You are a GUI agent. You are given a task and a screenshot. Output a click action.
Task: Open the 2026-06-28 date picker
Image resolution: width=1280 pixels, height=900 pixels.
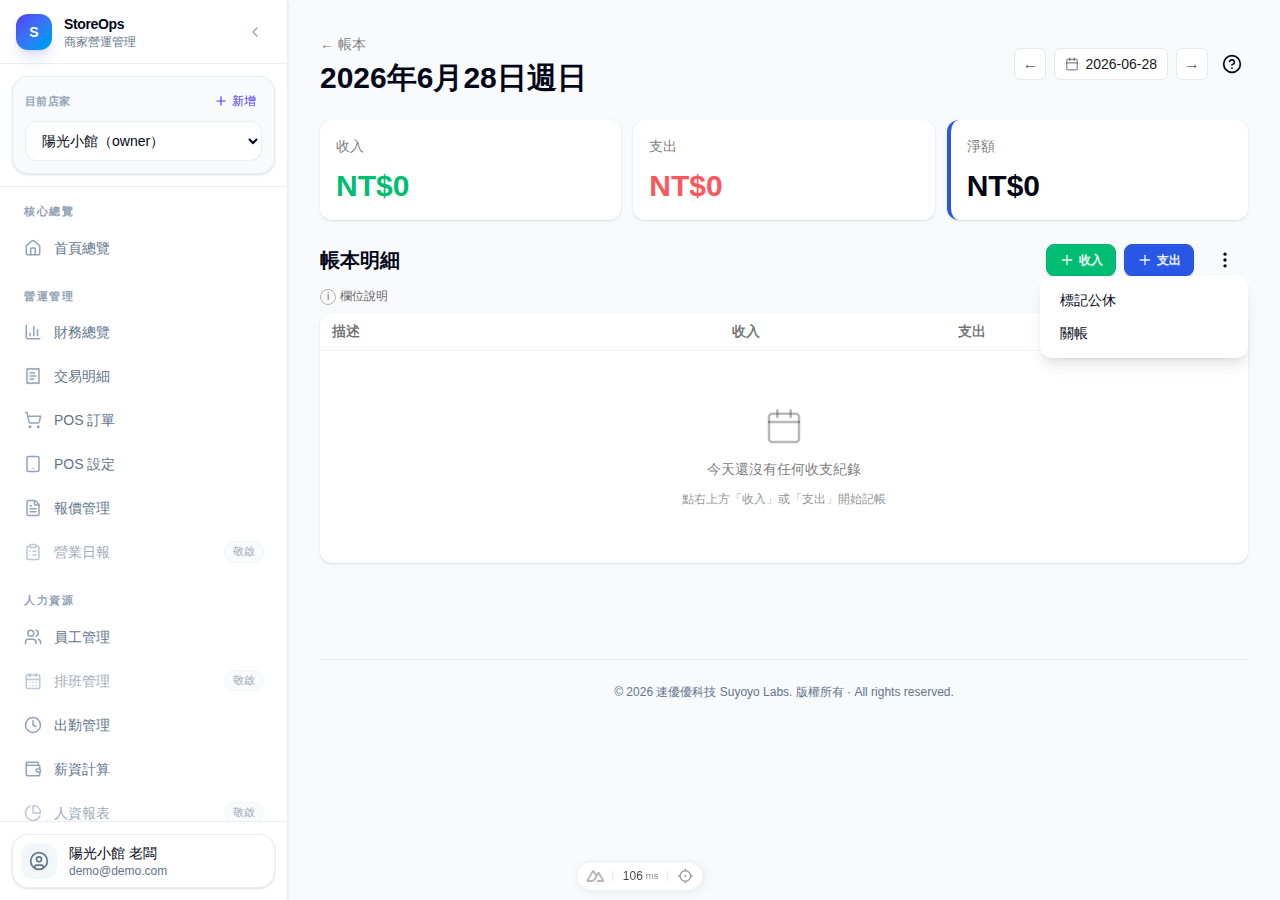1111,64
